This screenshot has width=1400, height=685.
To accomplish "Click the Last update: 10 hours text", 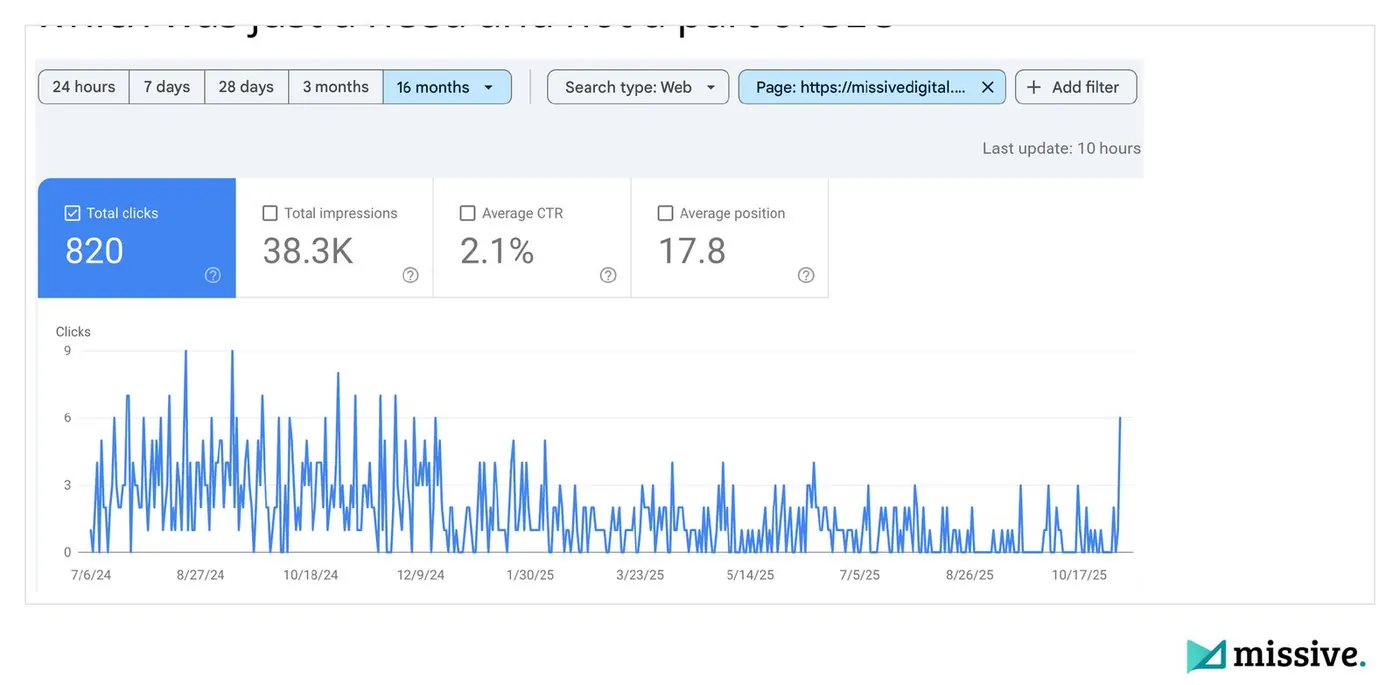I will coord(1061,148).
